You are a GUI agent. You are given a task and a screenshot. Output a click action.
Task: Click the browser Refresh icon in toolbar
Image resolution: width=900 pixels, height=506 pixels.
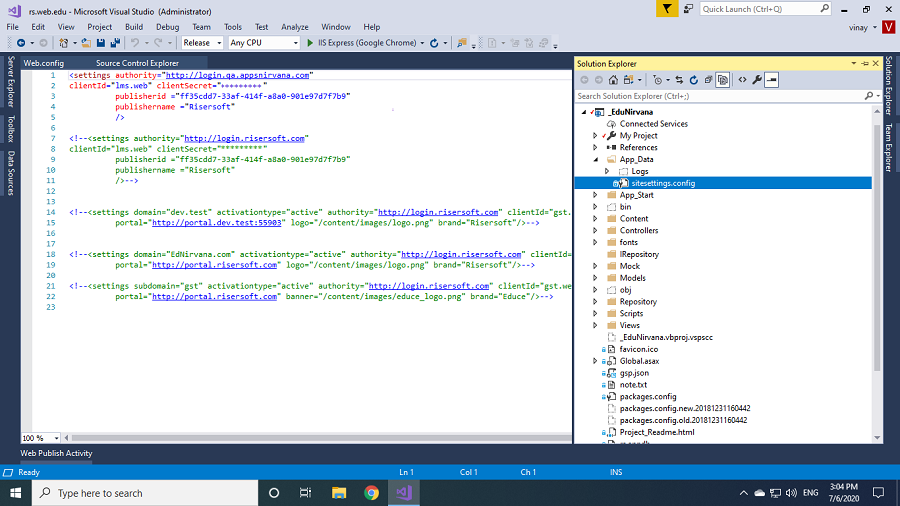click(x=434, y=43)
